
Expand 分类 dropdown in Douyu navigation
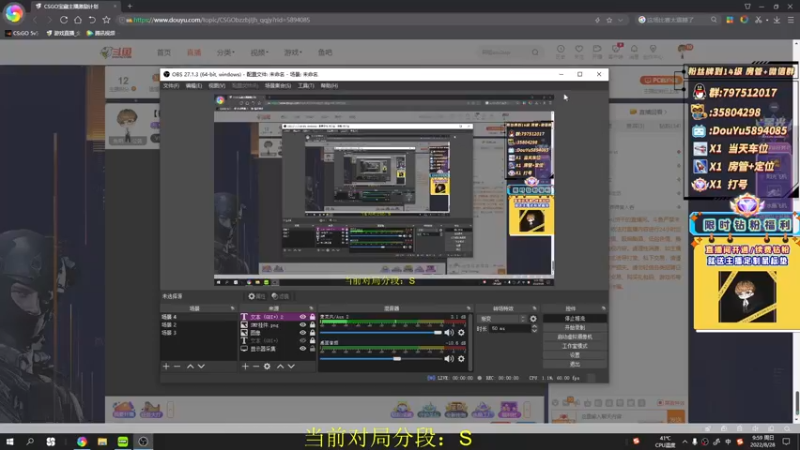[x=226, y=53]
